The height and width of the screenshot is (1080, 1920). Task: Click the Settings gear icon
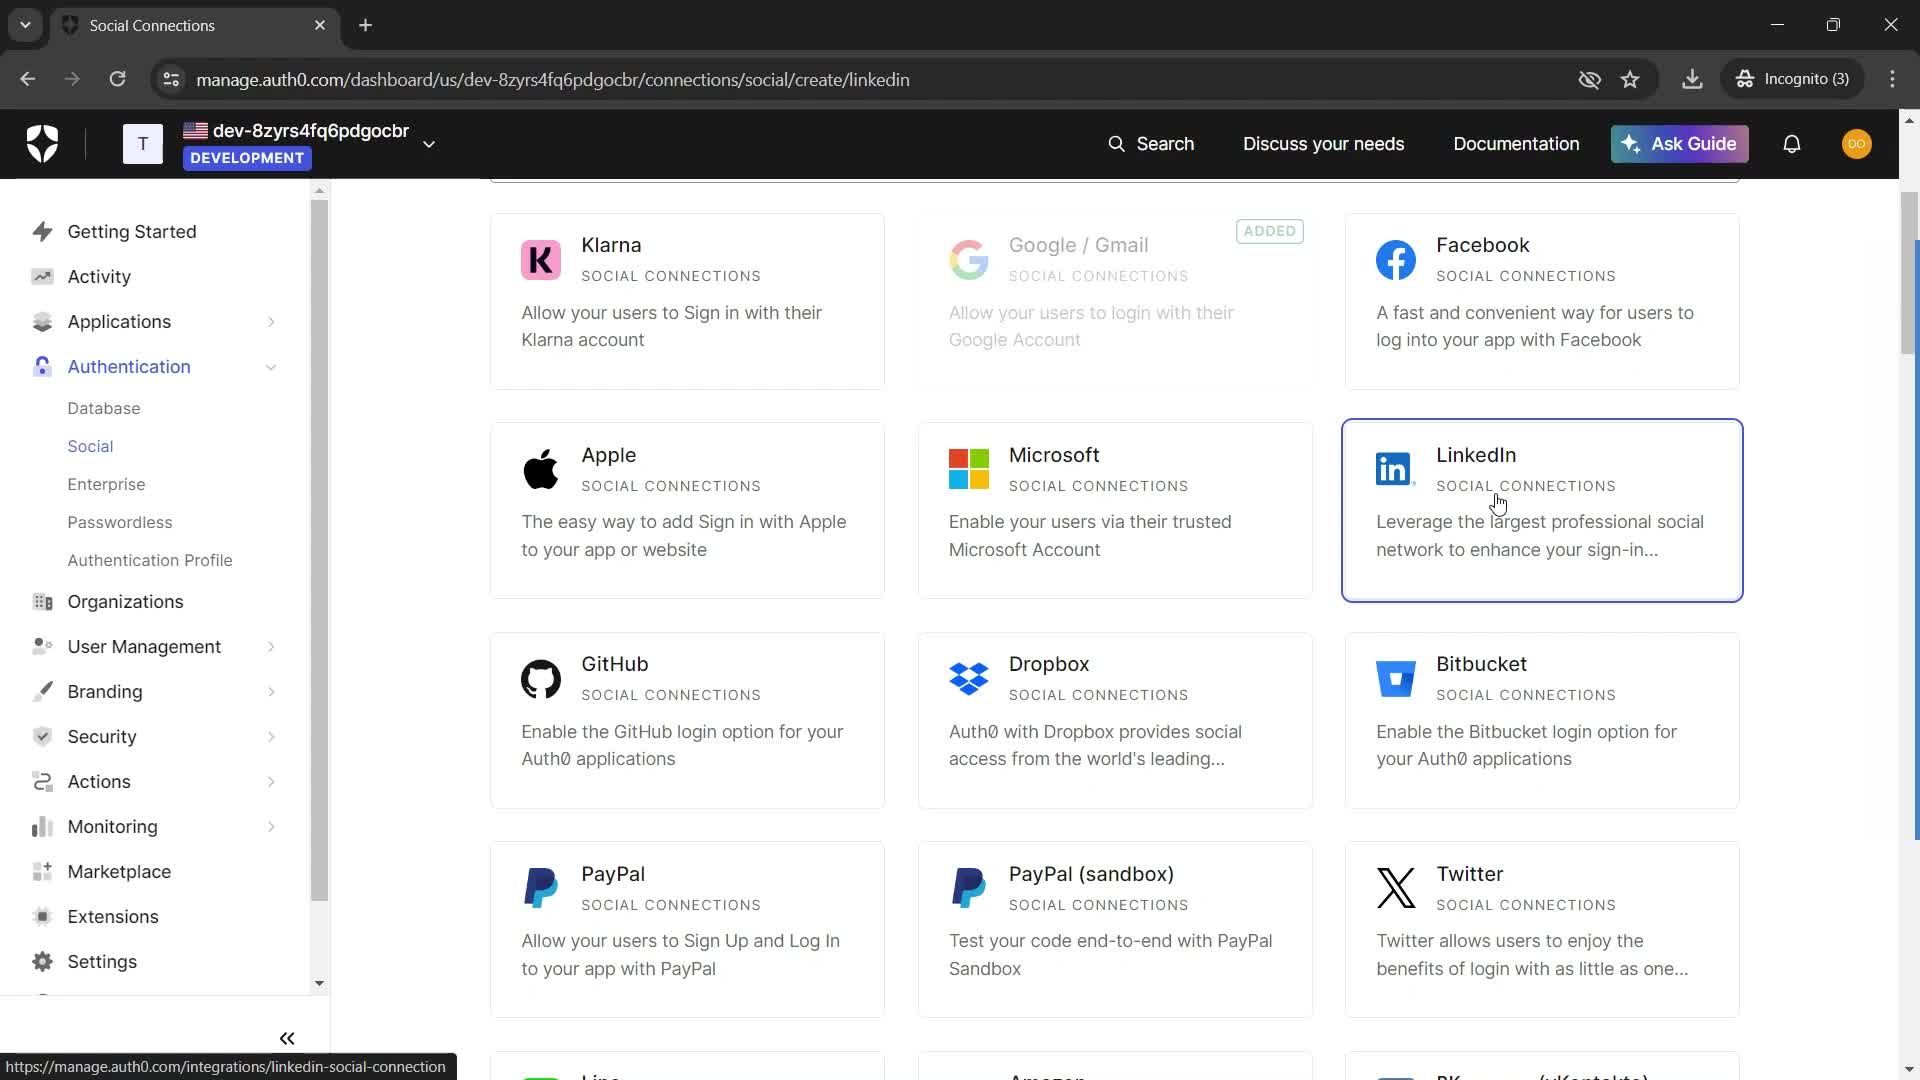42,962
